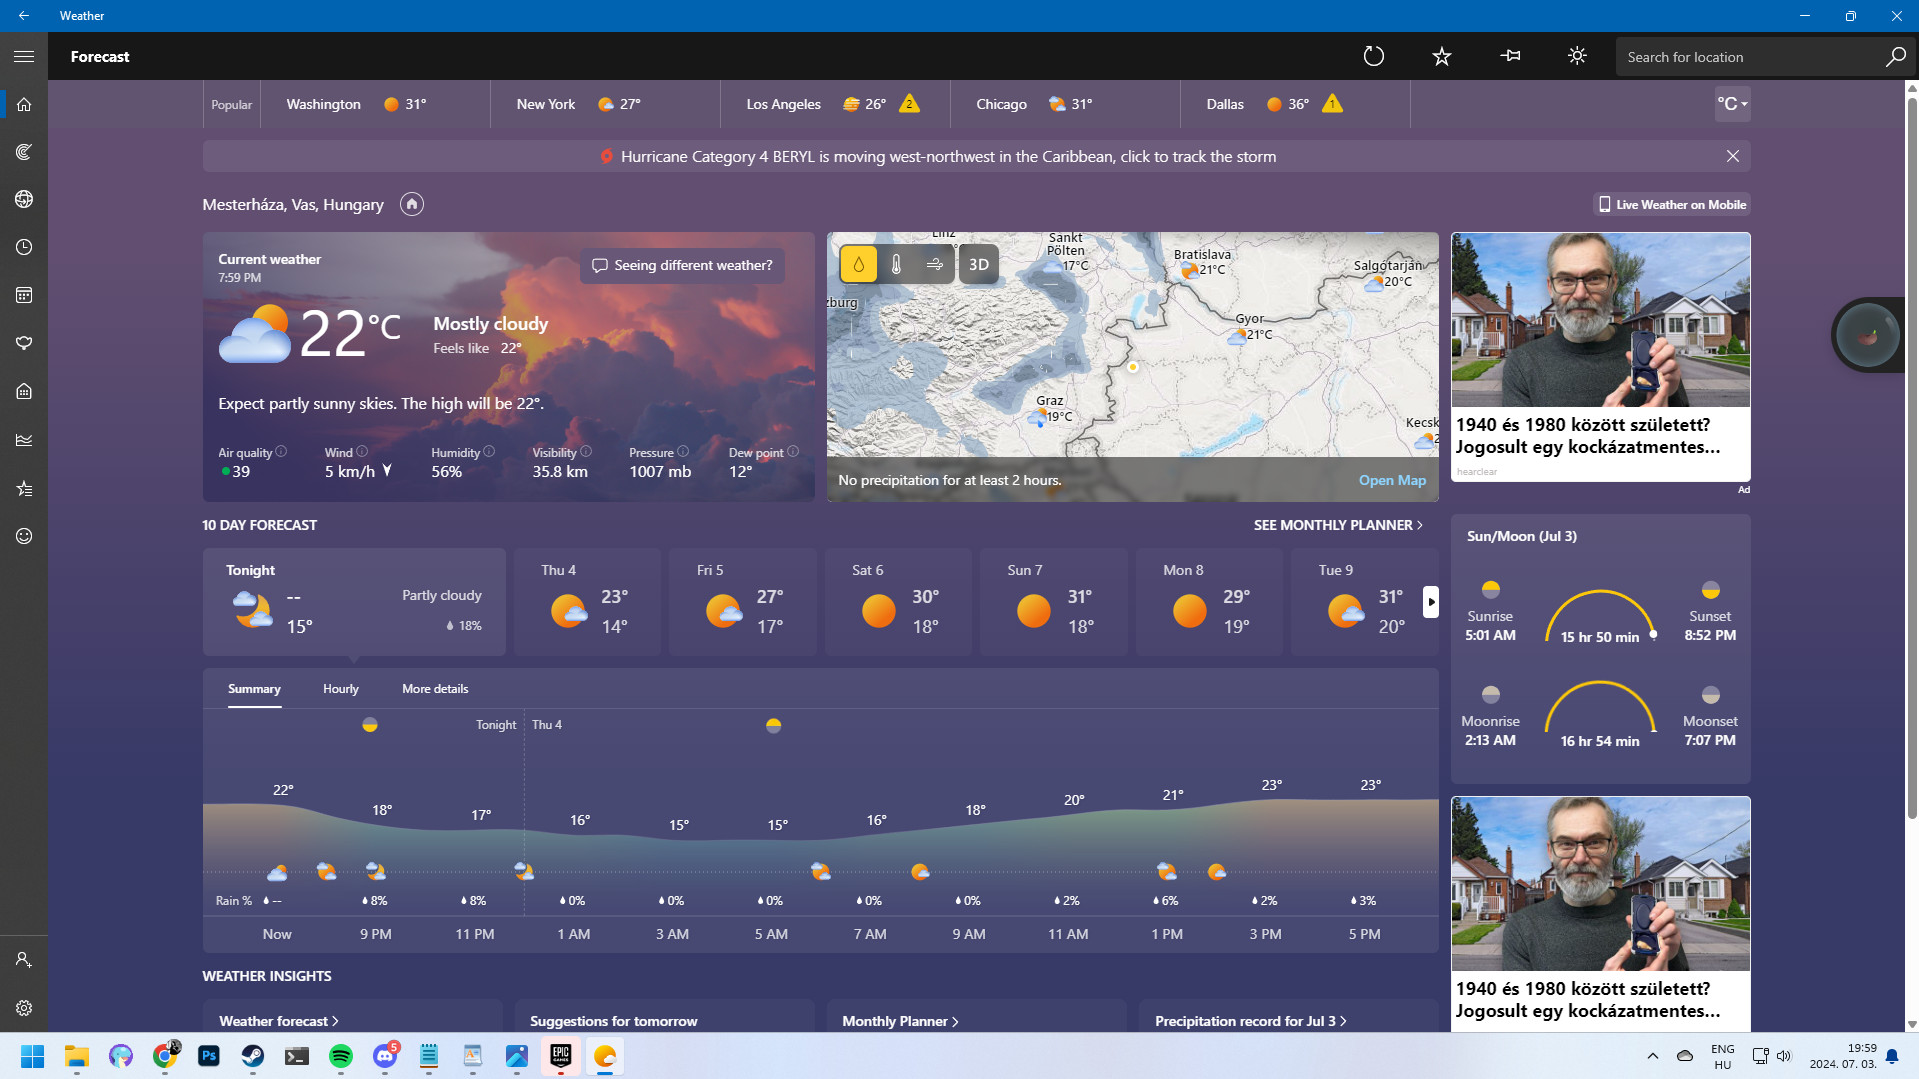Open Hourly forecast clock icon in sidebar
This screenshot has width=1919, height=1079.
pos(24,247)
